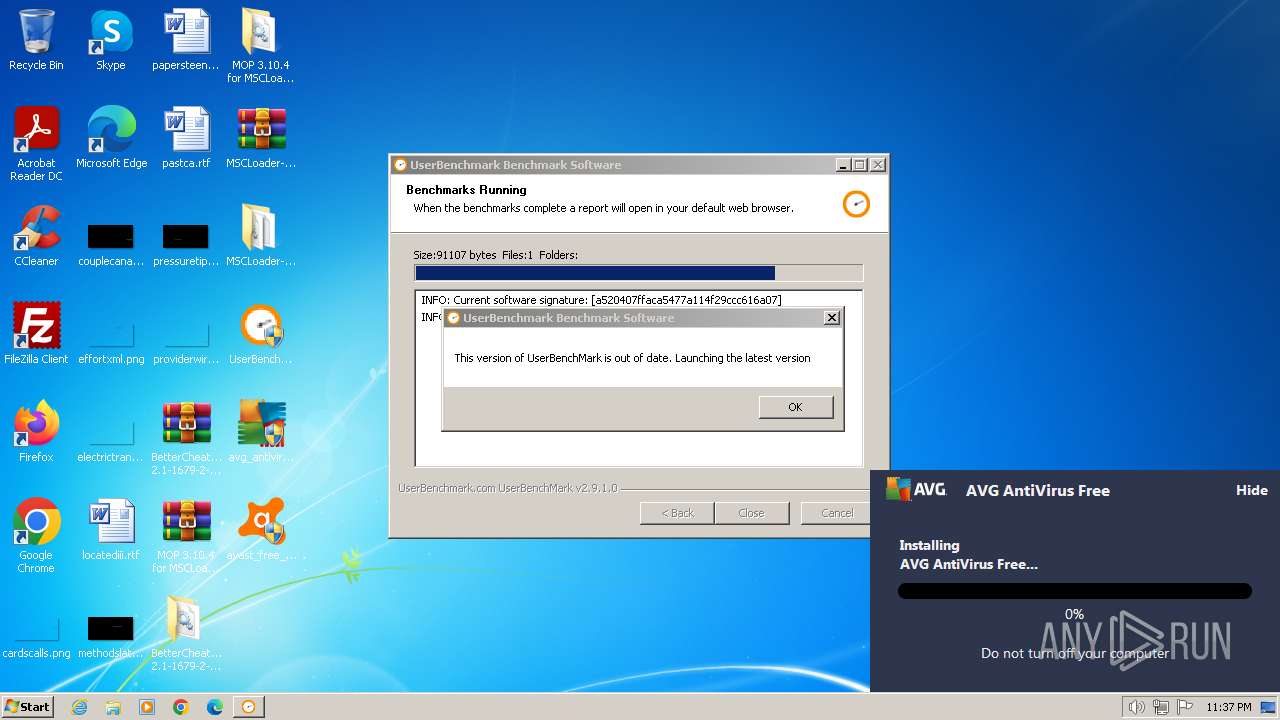Launch Skype from the desktop
This screenshot has width=1280, height=720.
coord(110,40)
